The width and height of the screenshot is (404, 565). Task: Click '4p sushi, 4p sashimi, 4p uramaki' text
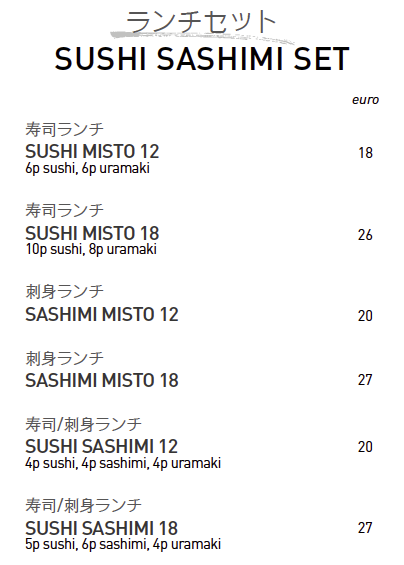pos(123,463)
